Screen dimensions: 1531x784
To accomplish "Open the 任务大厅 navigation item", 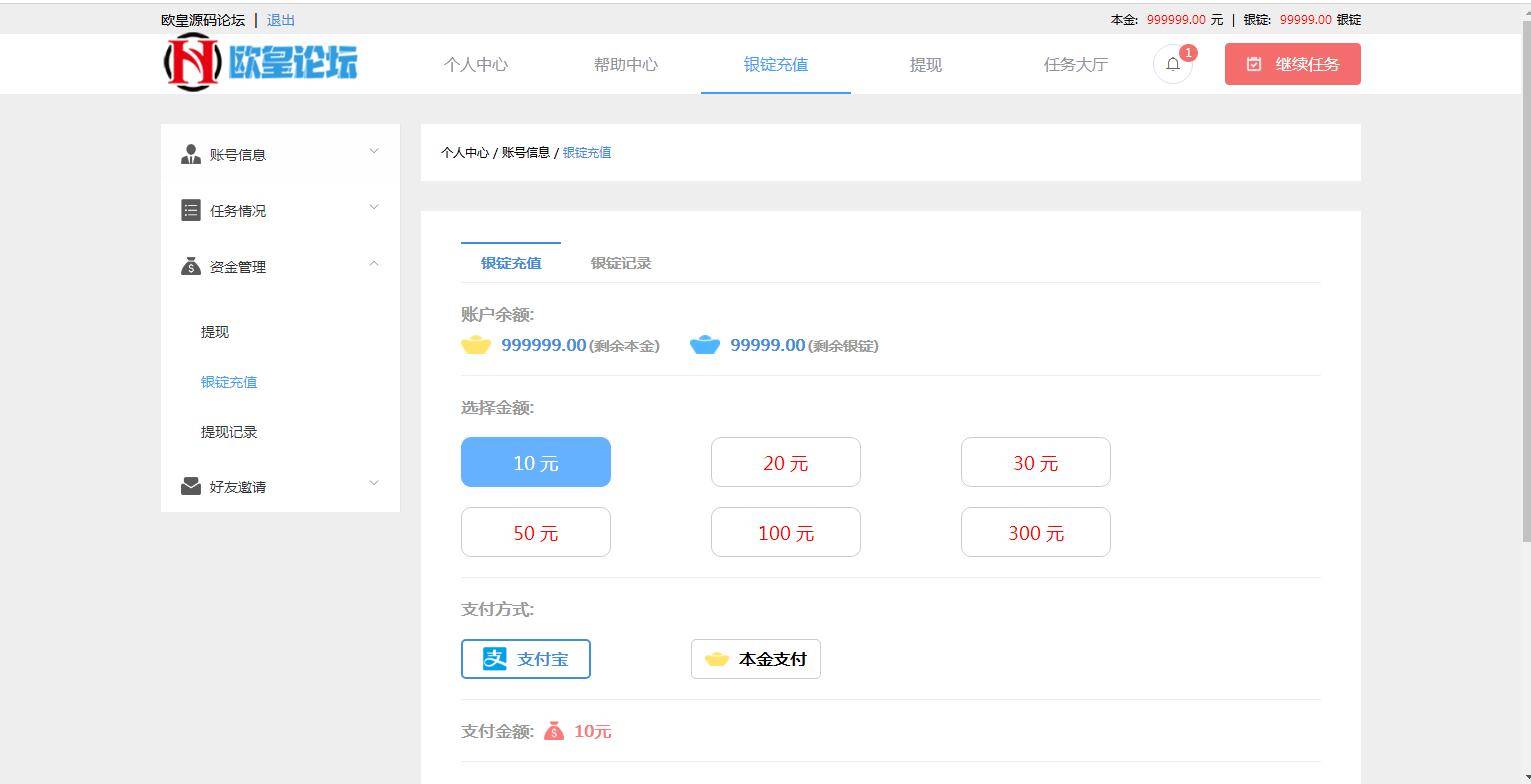I will tap(1075, 64).
